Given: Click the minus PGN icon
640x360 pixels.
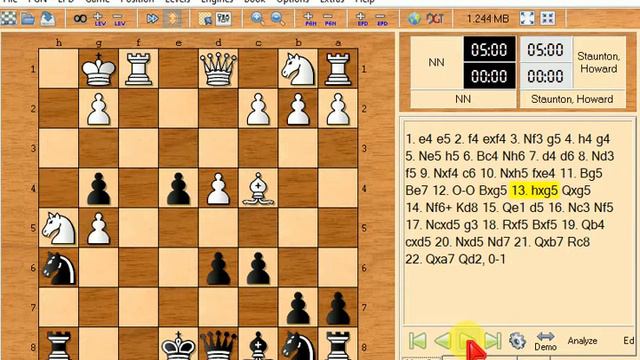Looking at the screenshot, I should click(x=329, y=19).
